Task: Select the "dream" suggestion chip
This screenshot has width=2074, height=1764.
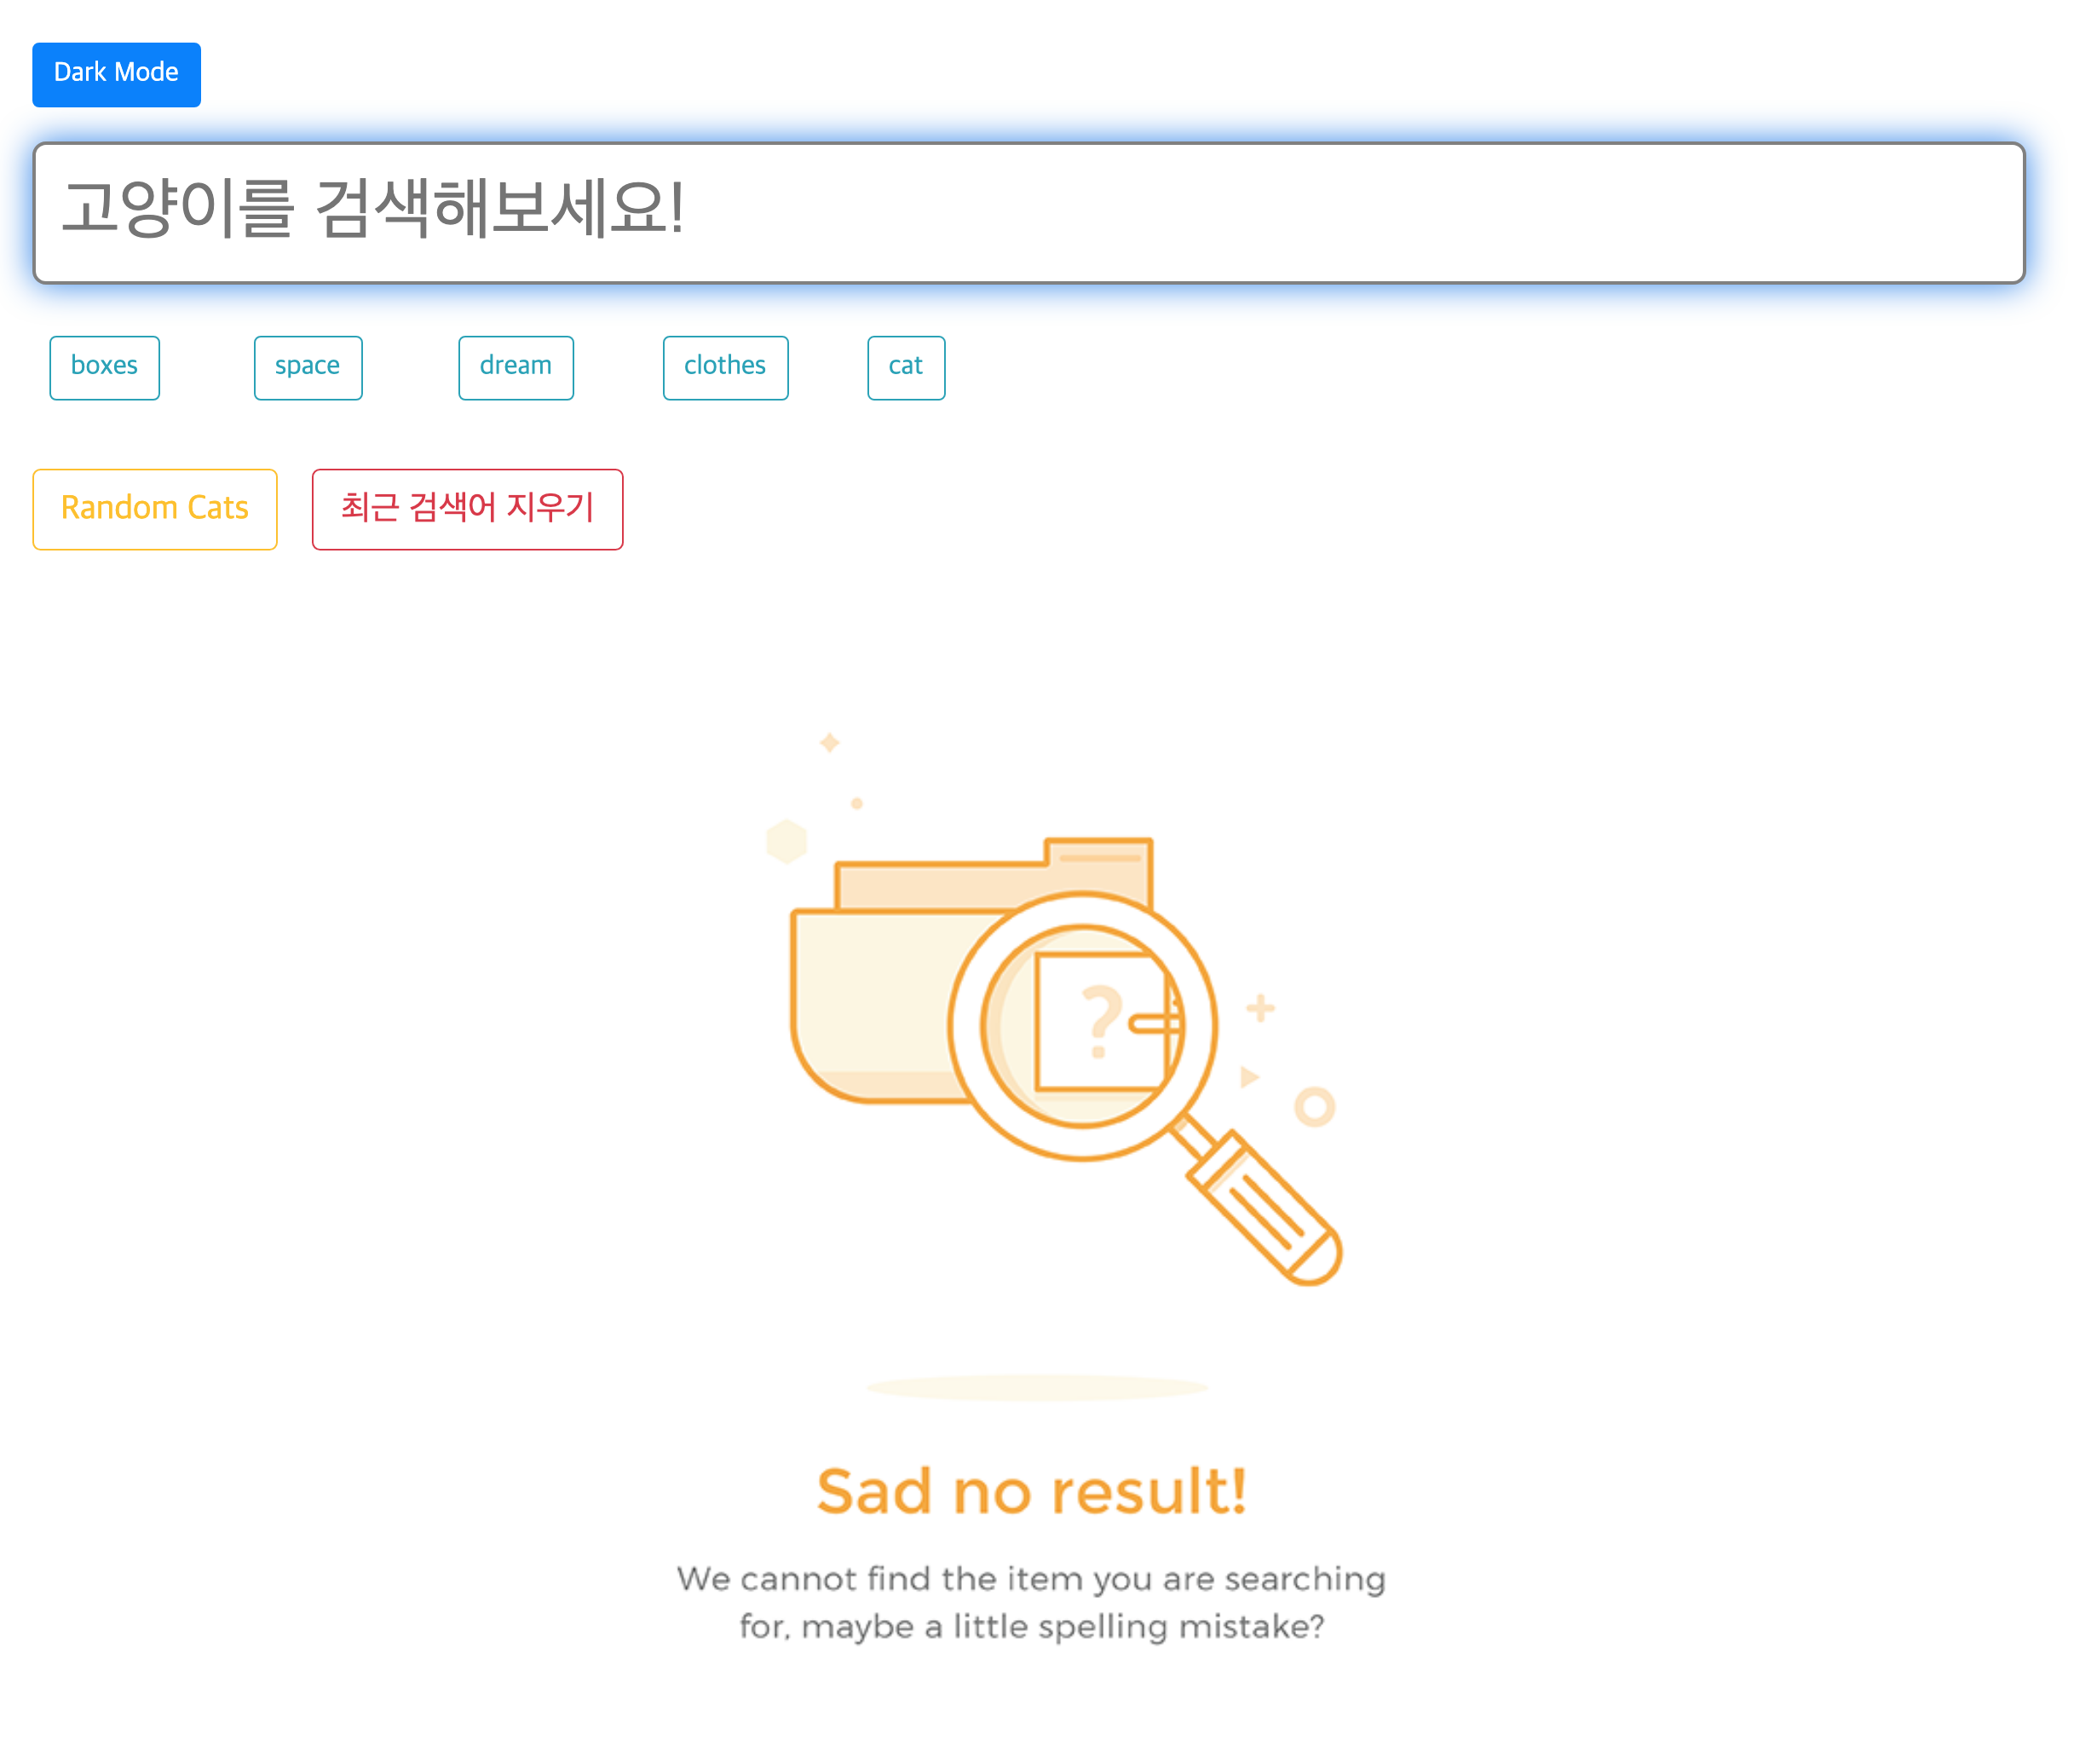Action: (x=515, y=367)
